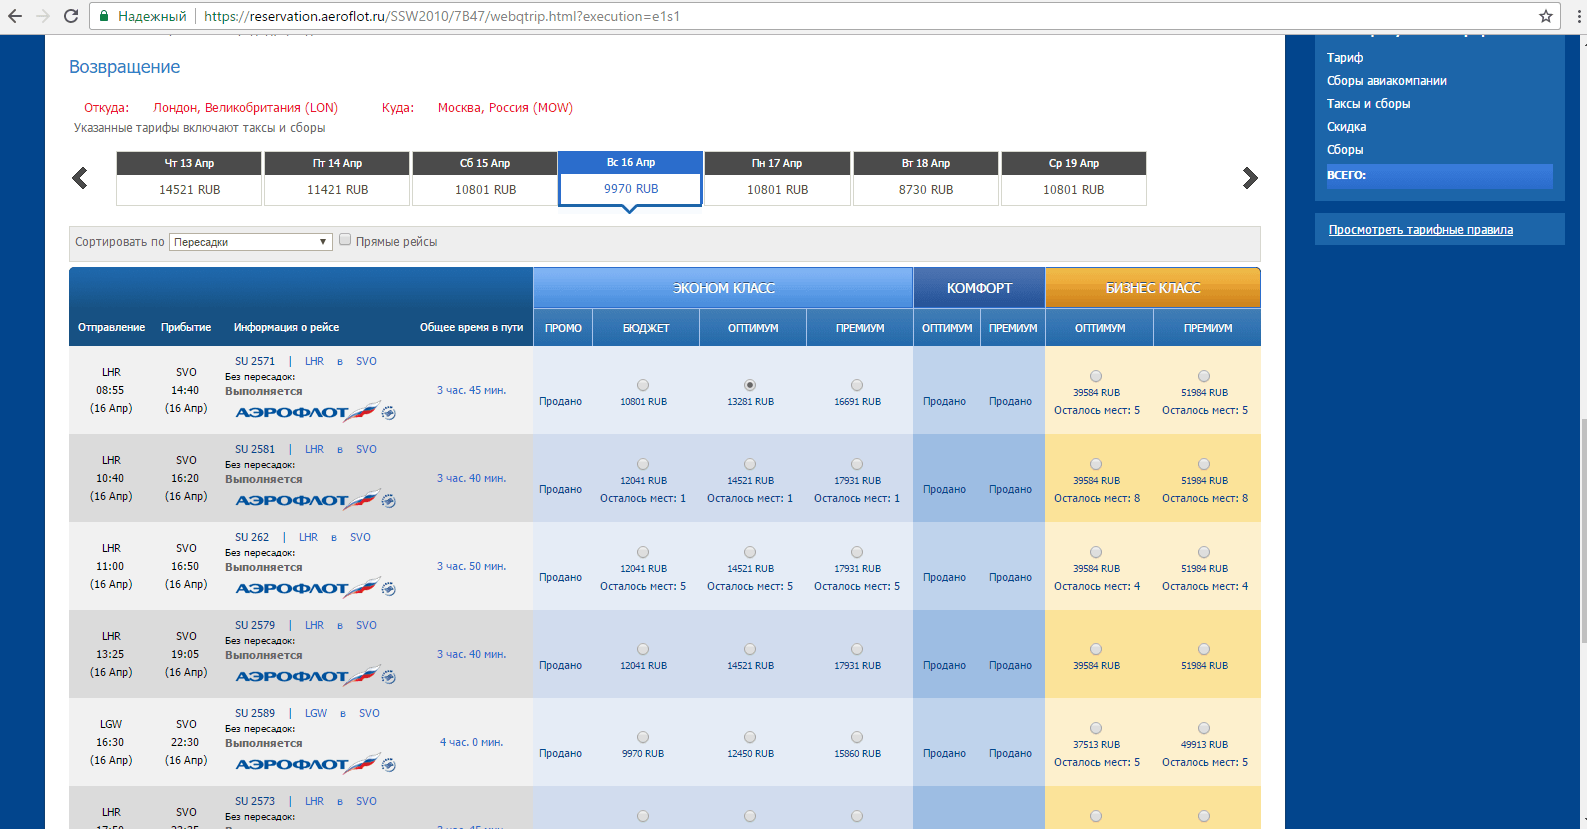Choose the Вс 16 Апр date tab

[x=631, y=178]
